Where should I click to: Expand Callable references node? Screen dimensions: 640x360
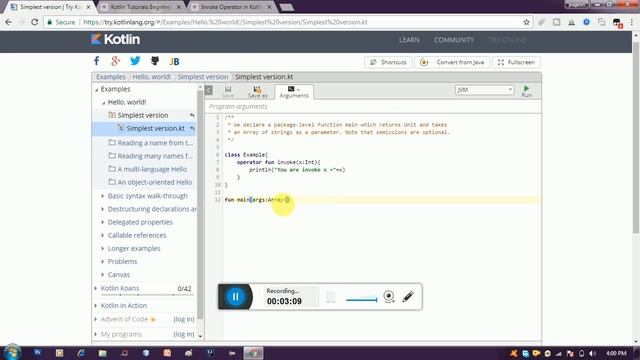pyautogui.click(x=102, y=236)
